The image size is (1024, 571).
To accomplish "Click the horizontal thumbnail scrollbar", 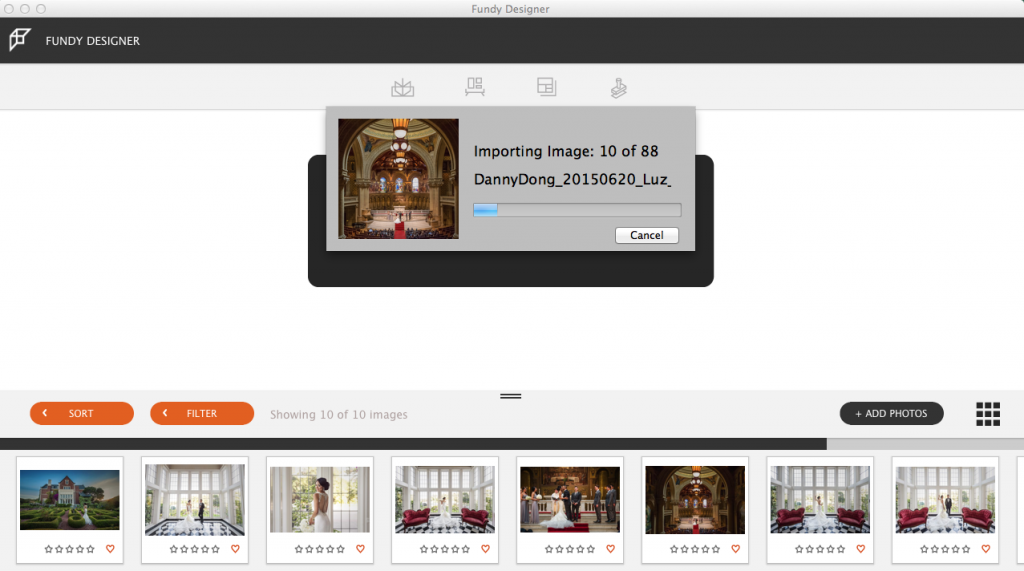I will point(413,444).
